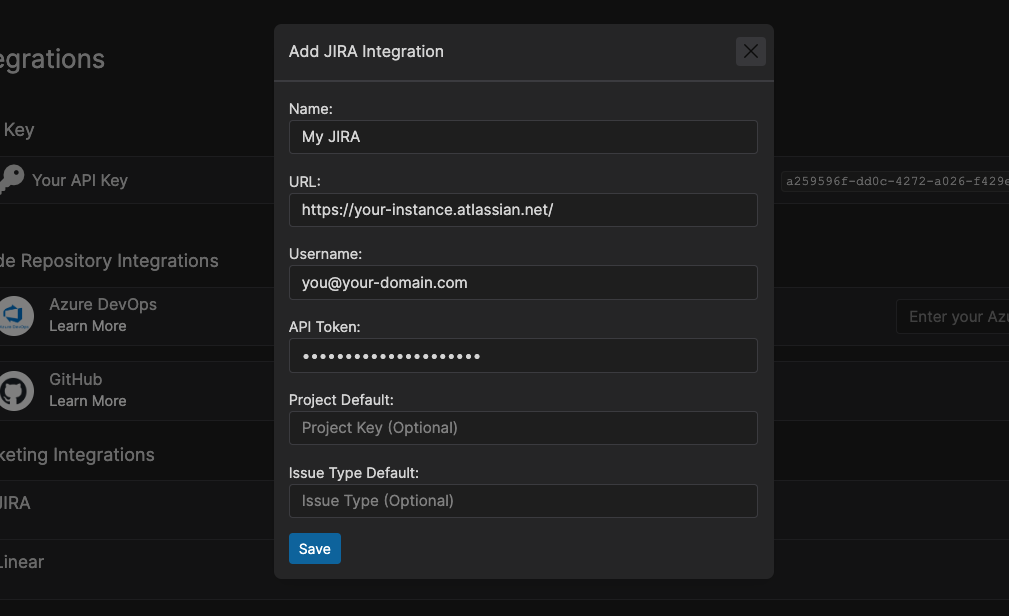The height and width of the screenshot is (616, 1009).
Task: Click the Azure DevOps token input
Action: [952, 317]
